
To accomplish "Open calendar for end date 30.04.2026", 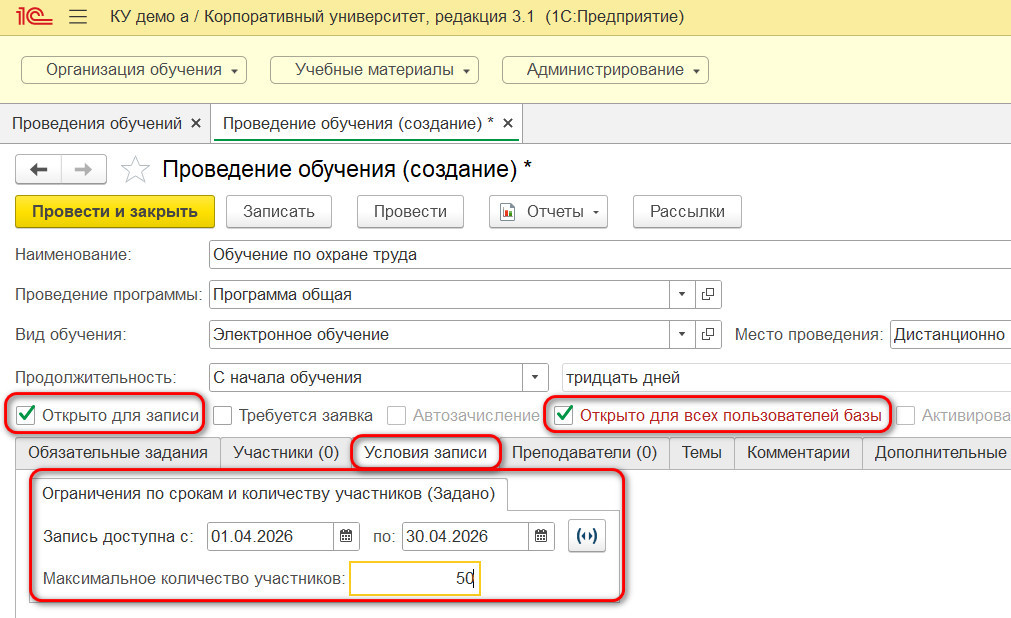I will click(541, 536).
